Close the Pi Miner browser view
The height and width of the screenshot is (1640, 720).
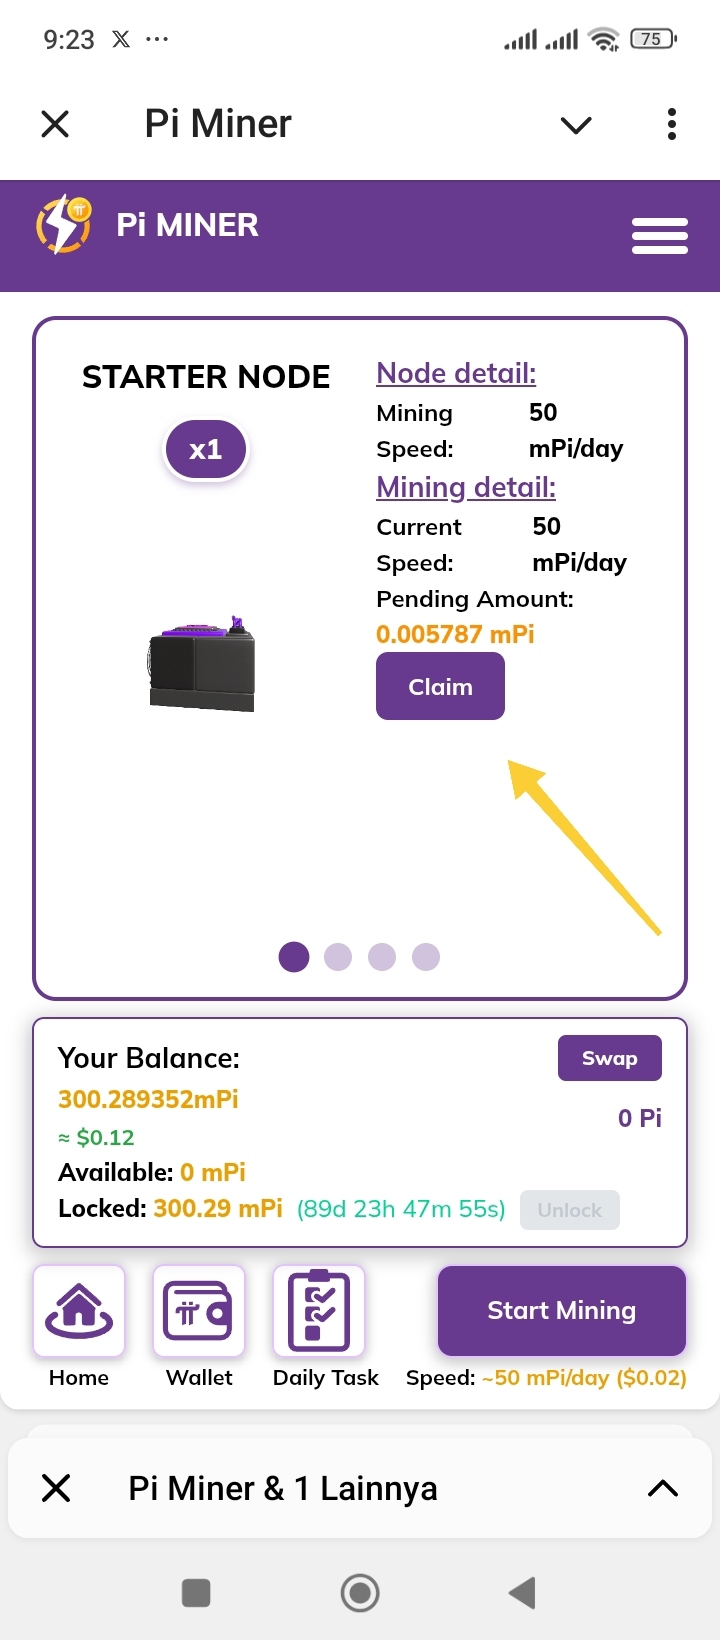[55, 124]
